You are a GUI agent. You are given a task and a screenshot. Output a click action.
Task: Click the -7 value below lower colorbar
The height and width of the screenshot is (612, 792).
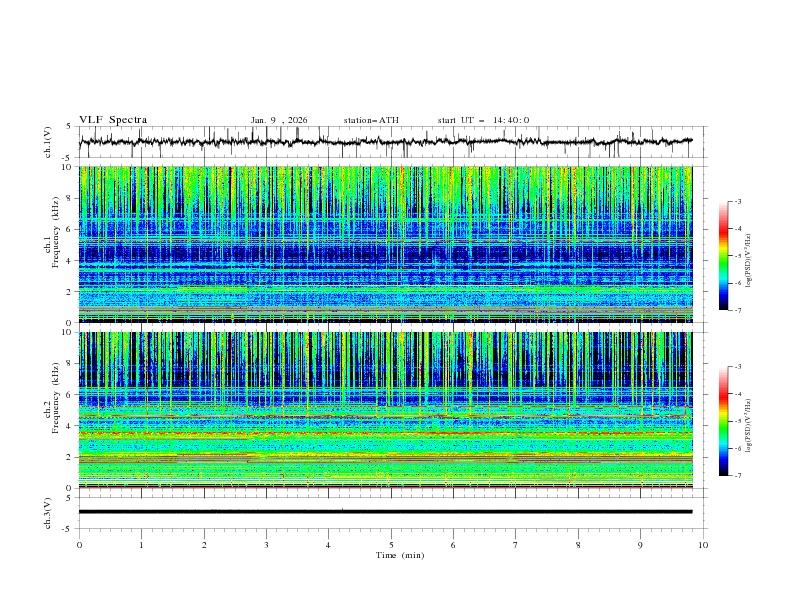coord(738,476)
